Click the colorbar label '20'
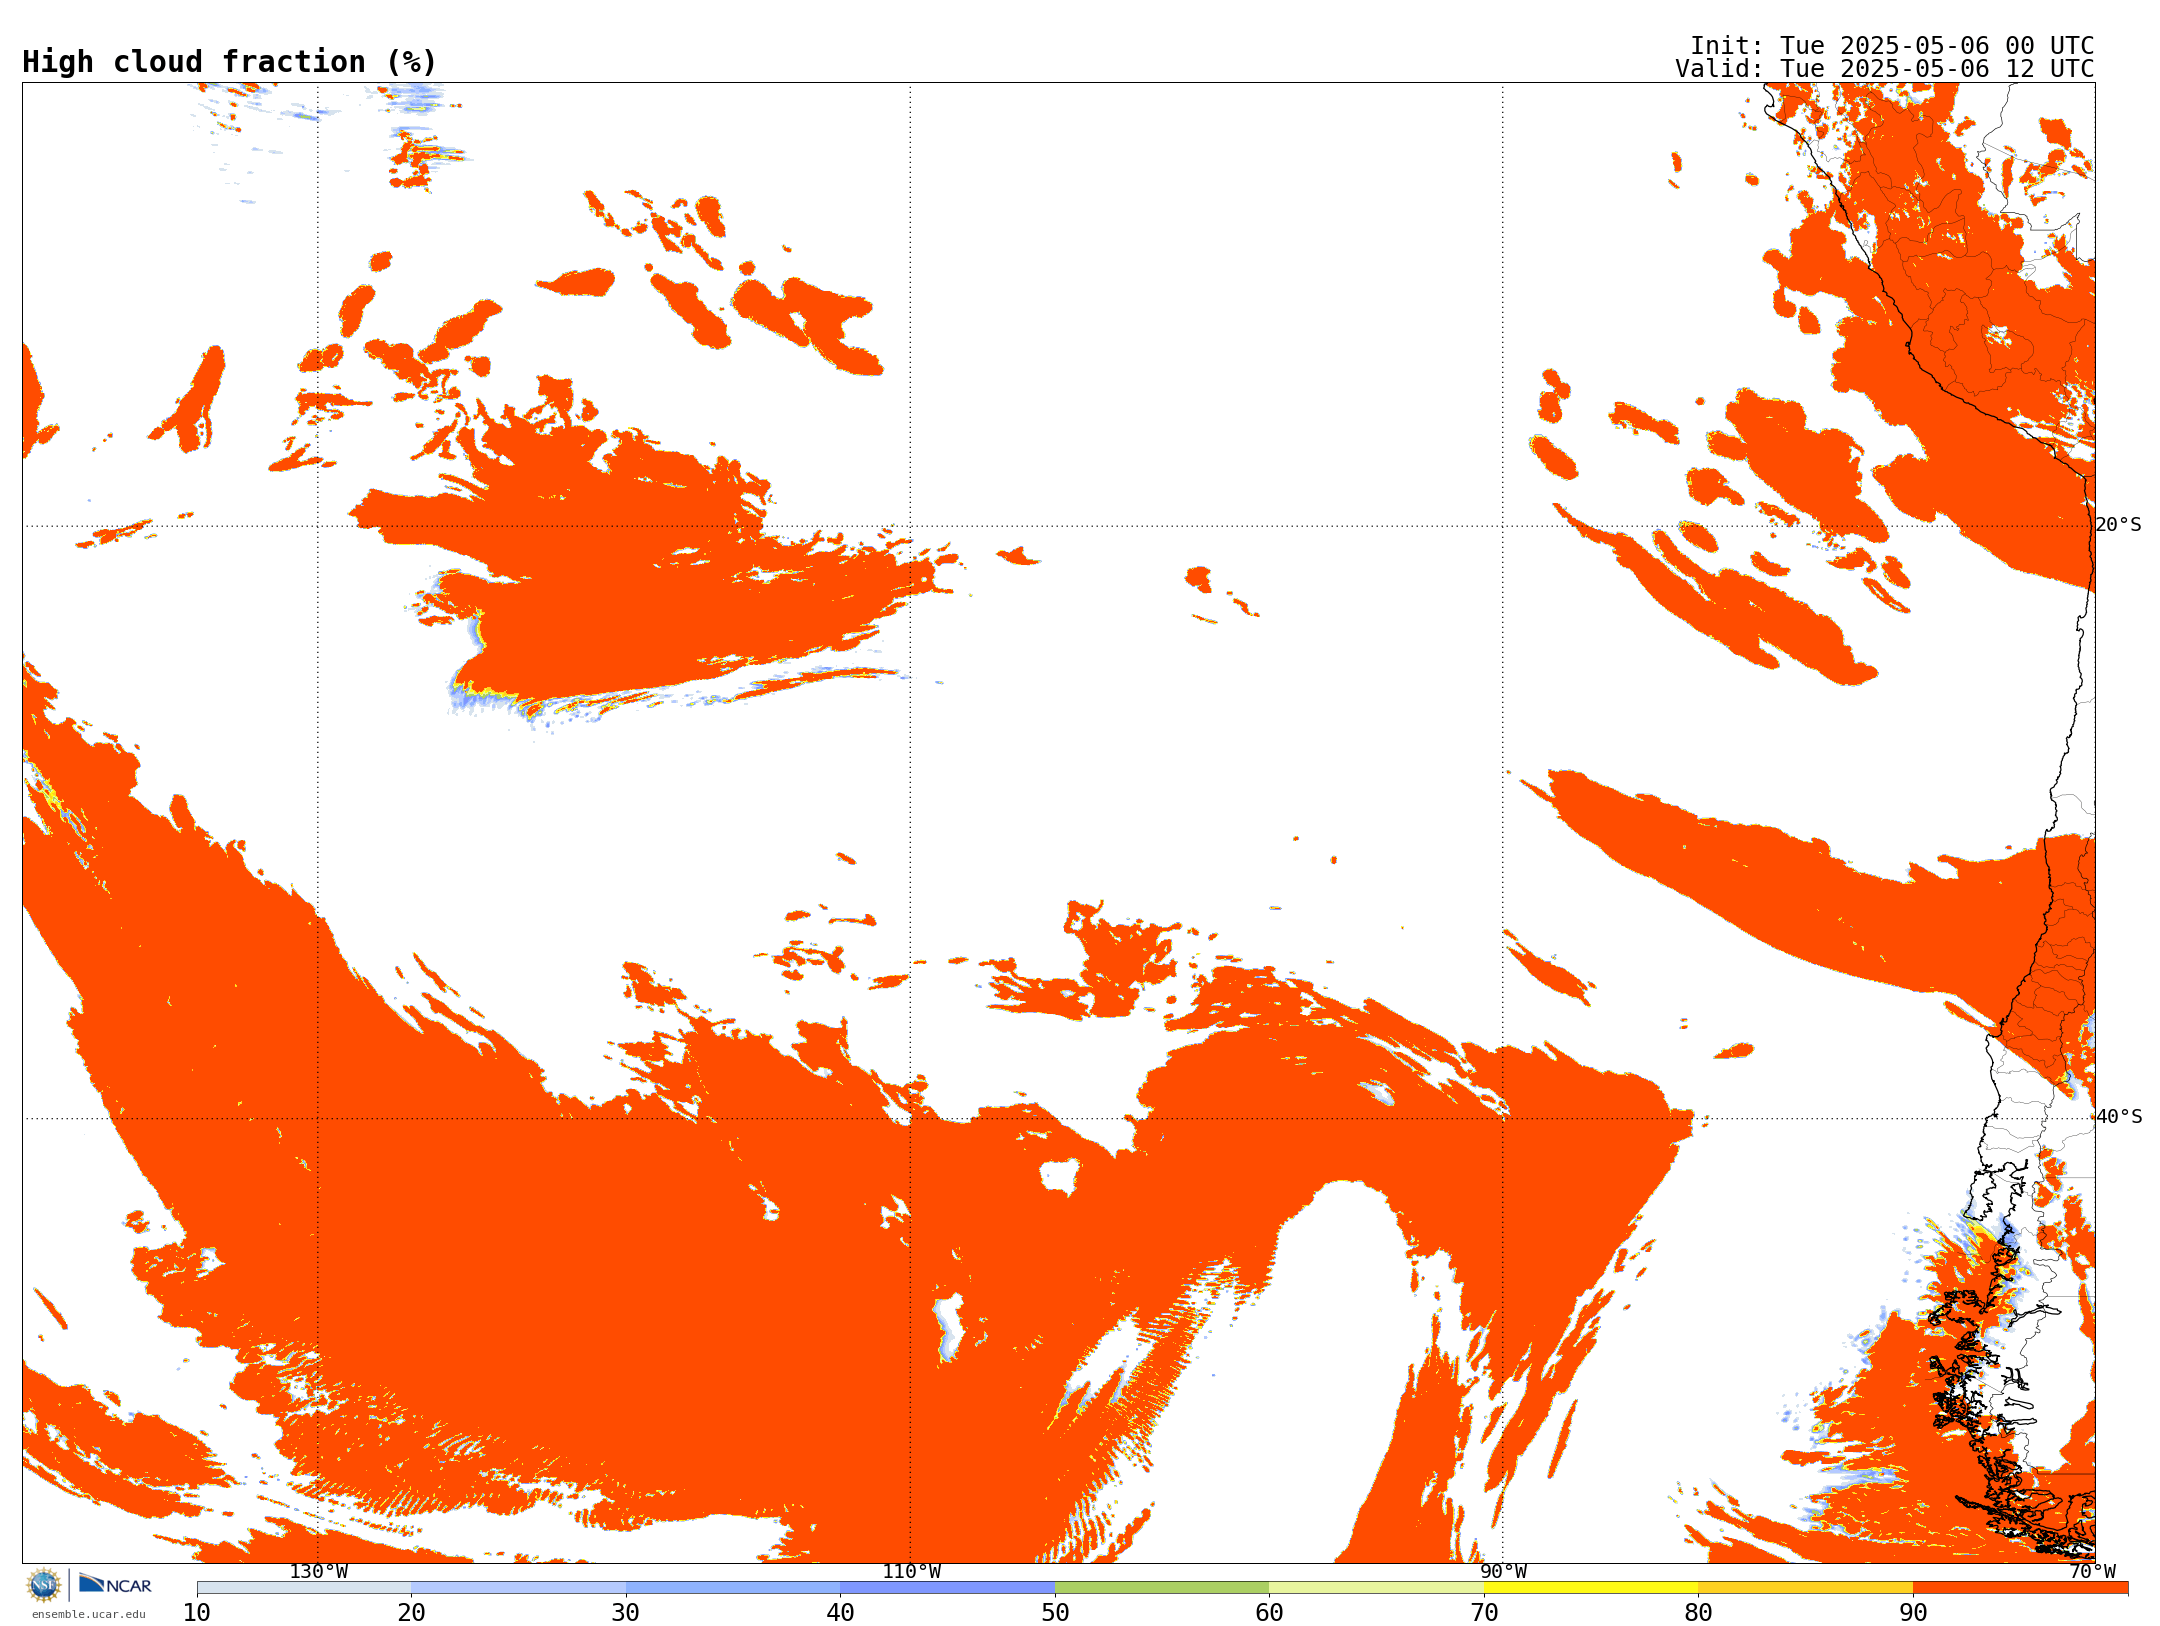 [411, 1613]
